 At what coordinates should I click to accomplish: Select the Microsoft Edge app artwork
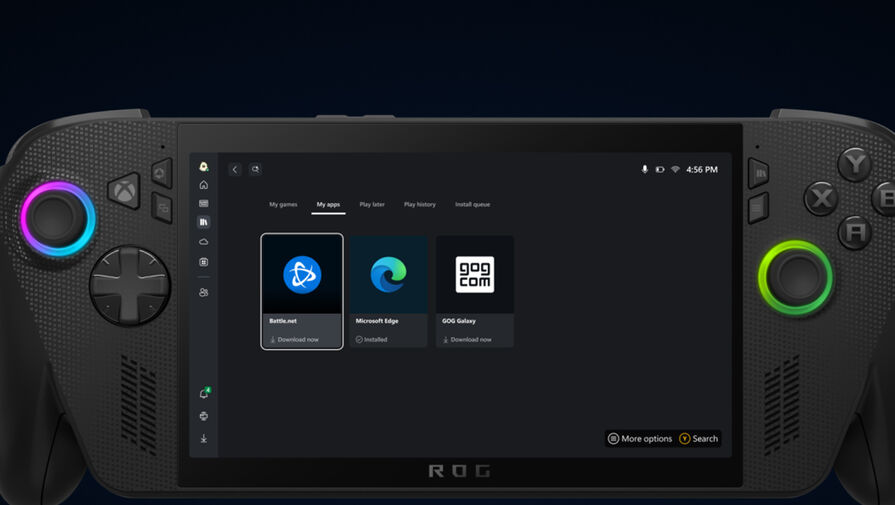click(x=389, y=274)
